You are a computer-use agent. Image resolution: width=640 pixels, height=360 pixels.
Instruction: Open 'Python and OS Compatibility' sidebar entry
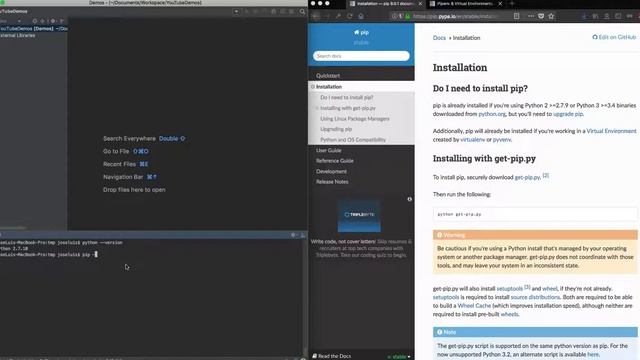tap(353, 140)
